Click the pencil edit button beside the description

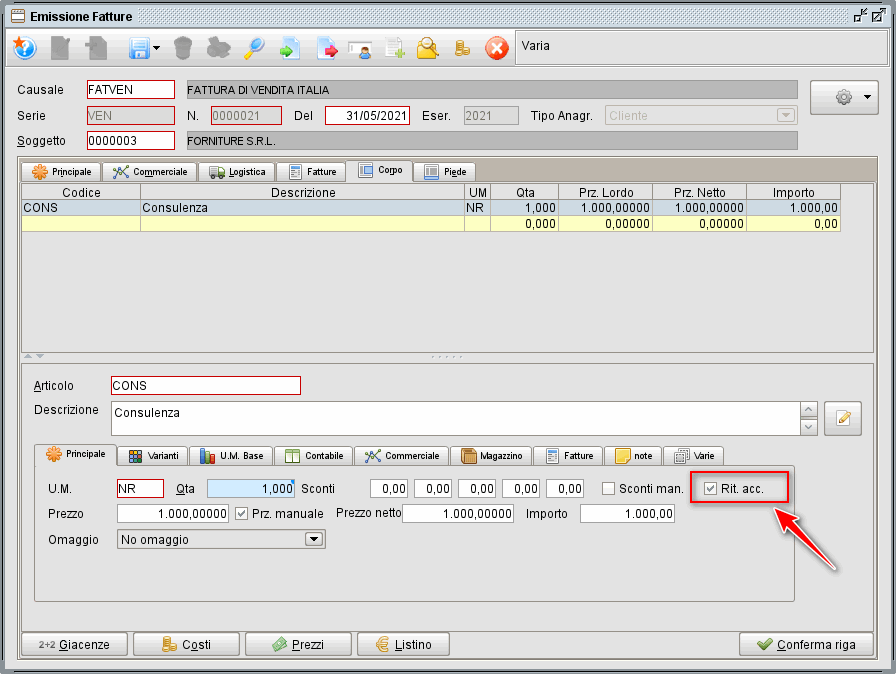click(843, 418)
